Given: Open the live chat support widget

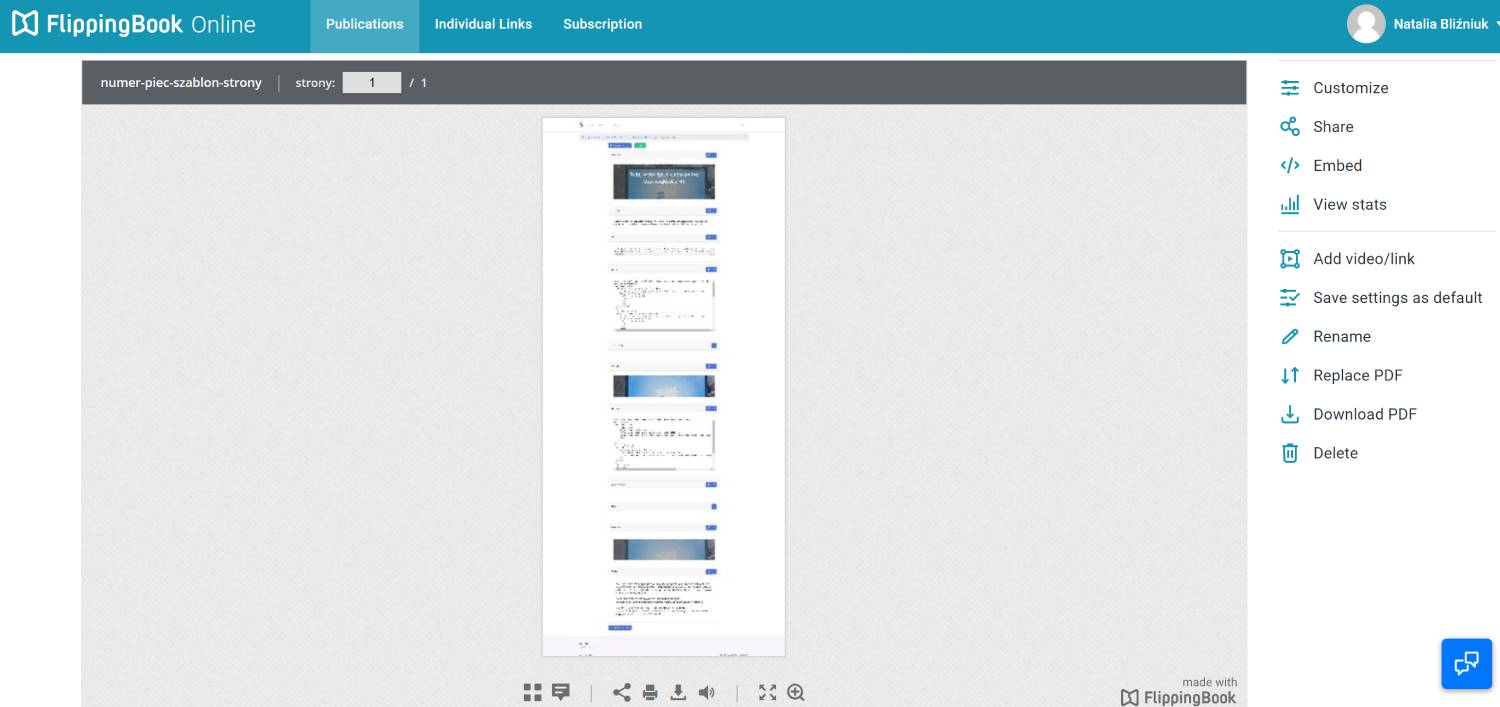Looking at the screenshot, I should [x=1466, y=663].
